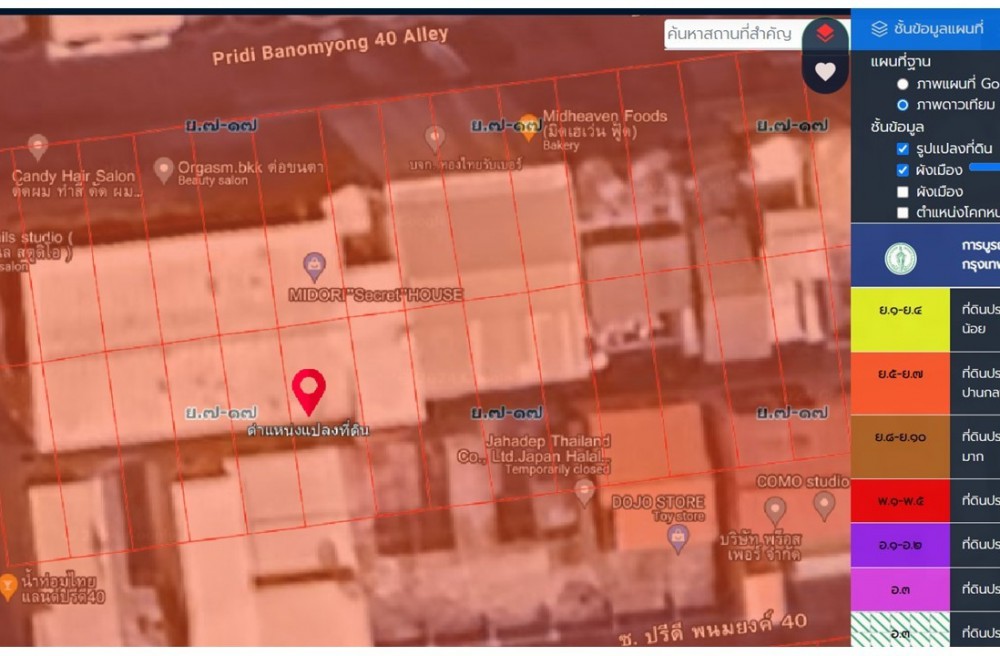Click the DOJO STORE toy store pin

pos(678,537)
